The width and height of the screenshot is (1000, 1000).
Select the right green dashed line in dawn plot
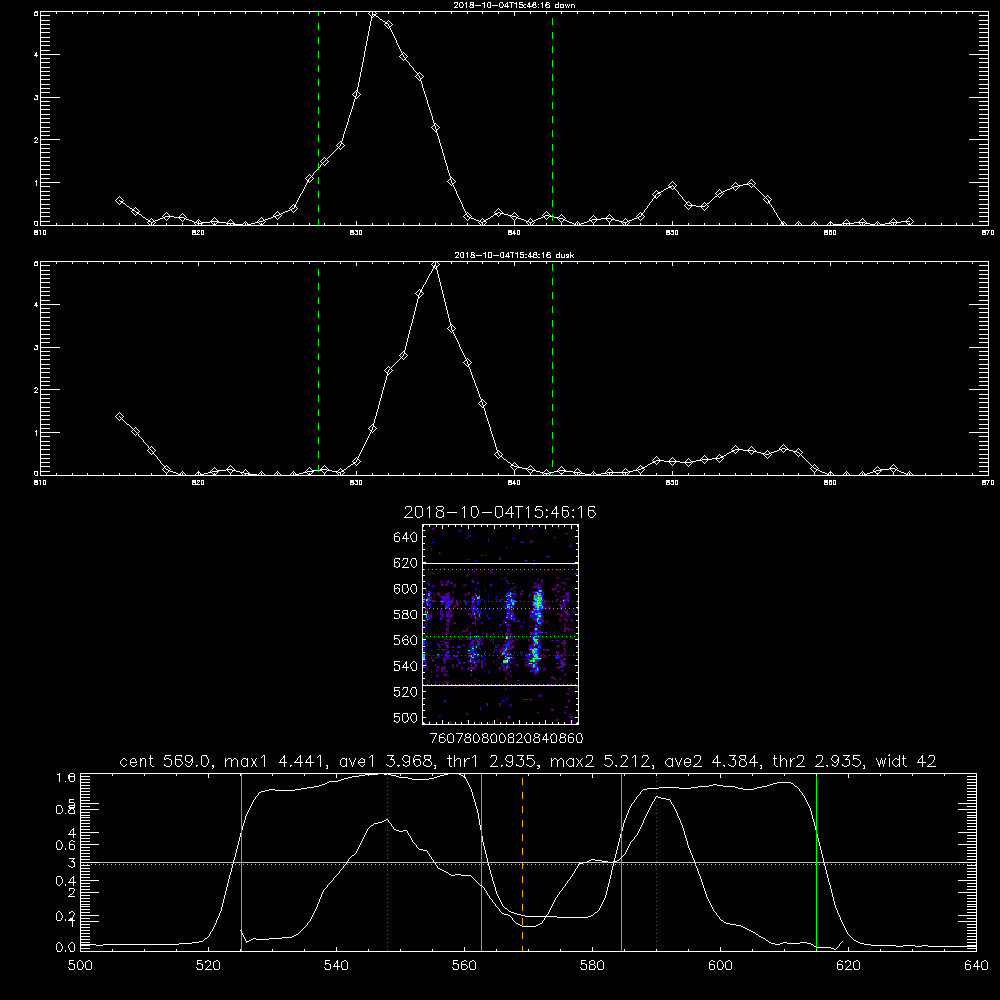coord(552,118)
